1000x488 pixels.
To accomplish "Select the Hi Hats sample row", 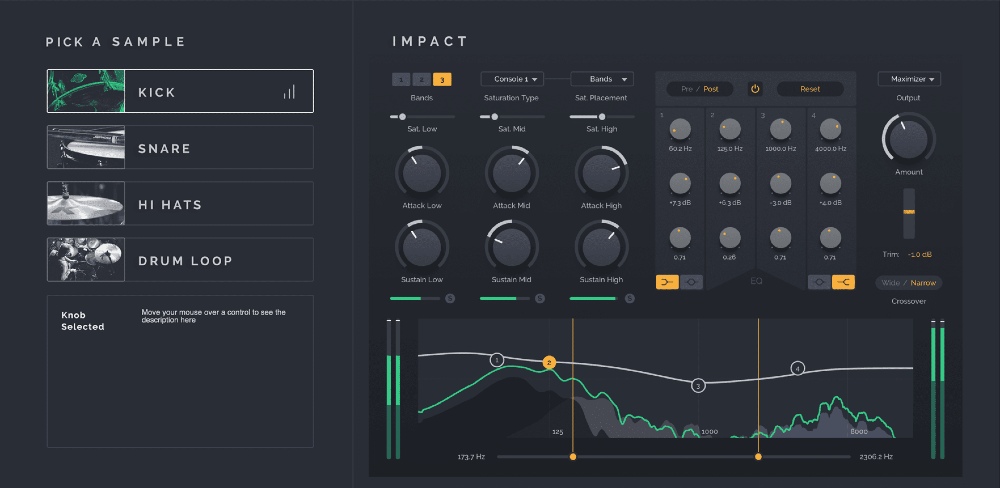I will coord(180,204).
